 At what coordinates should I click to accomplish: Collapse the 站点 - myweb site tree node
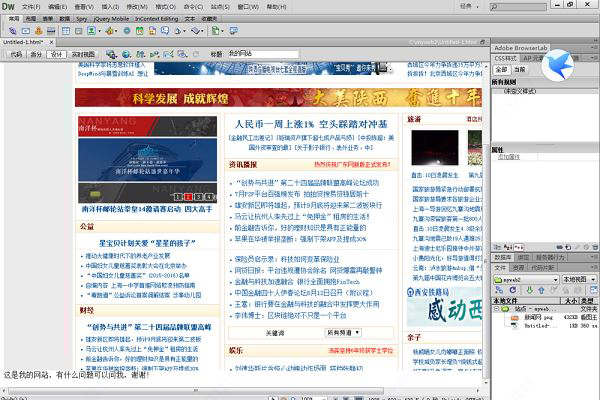coord(495,309)
